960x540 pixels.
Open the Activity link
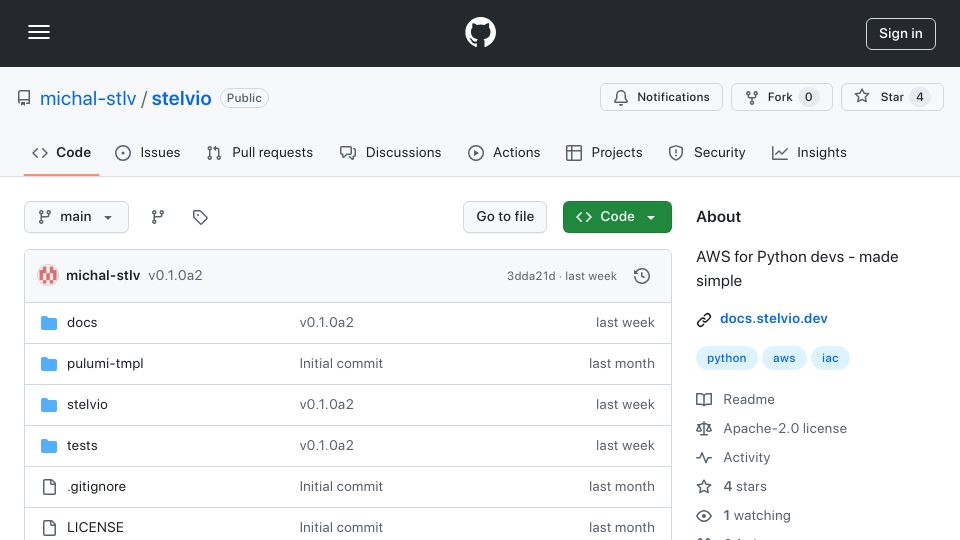pyautogui.click(x=746, y=457)
